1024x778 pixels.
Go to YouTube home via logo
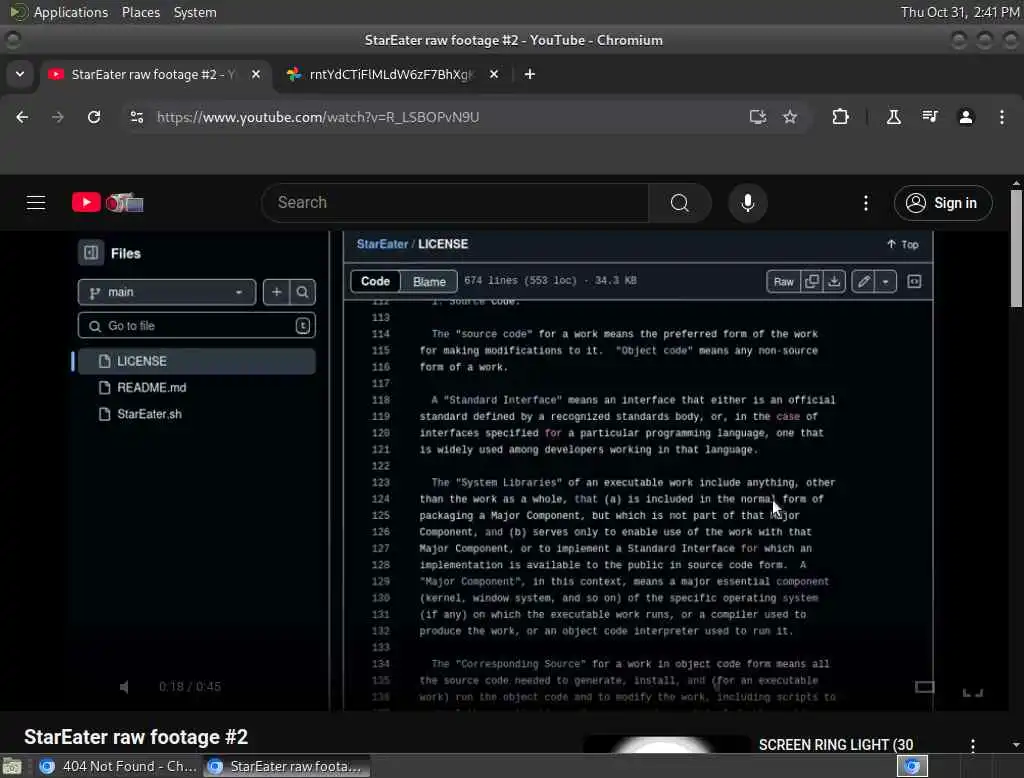pos(108,203)
